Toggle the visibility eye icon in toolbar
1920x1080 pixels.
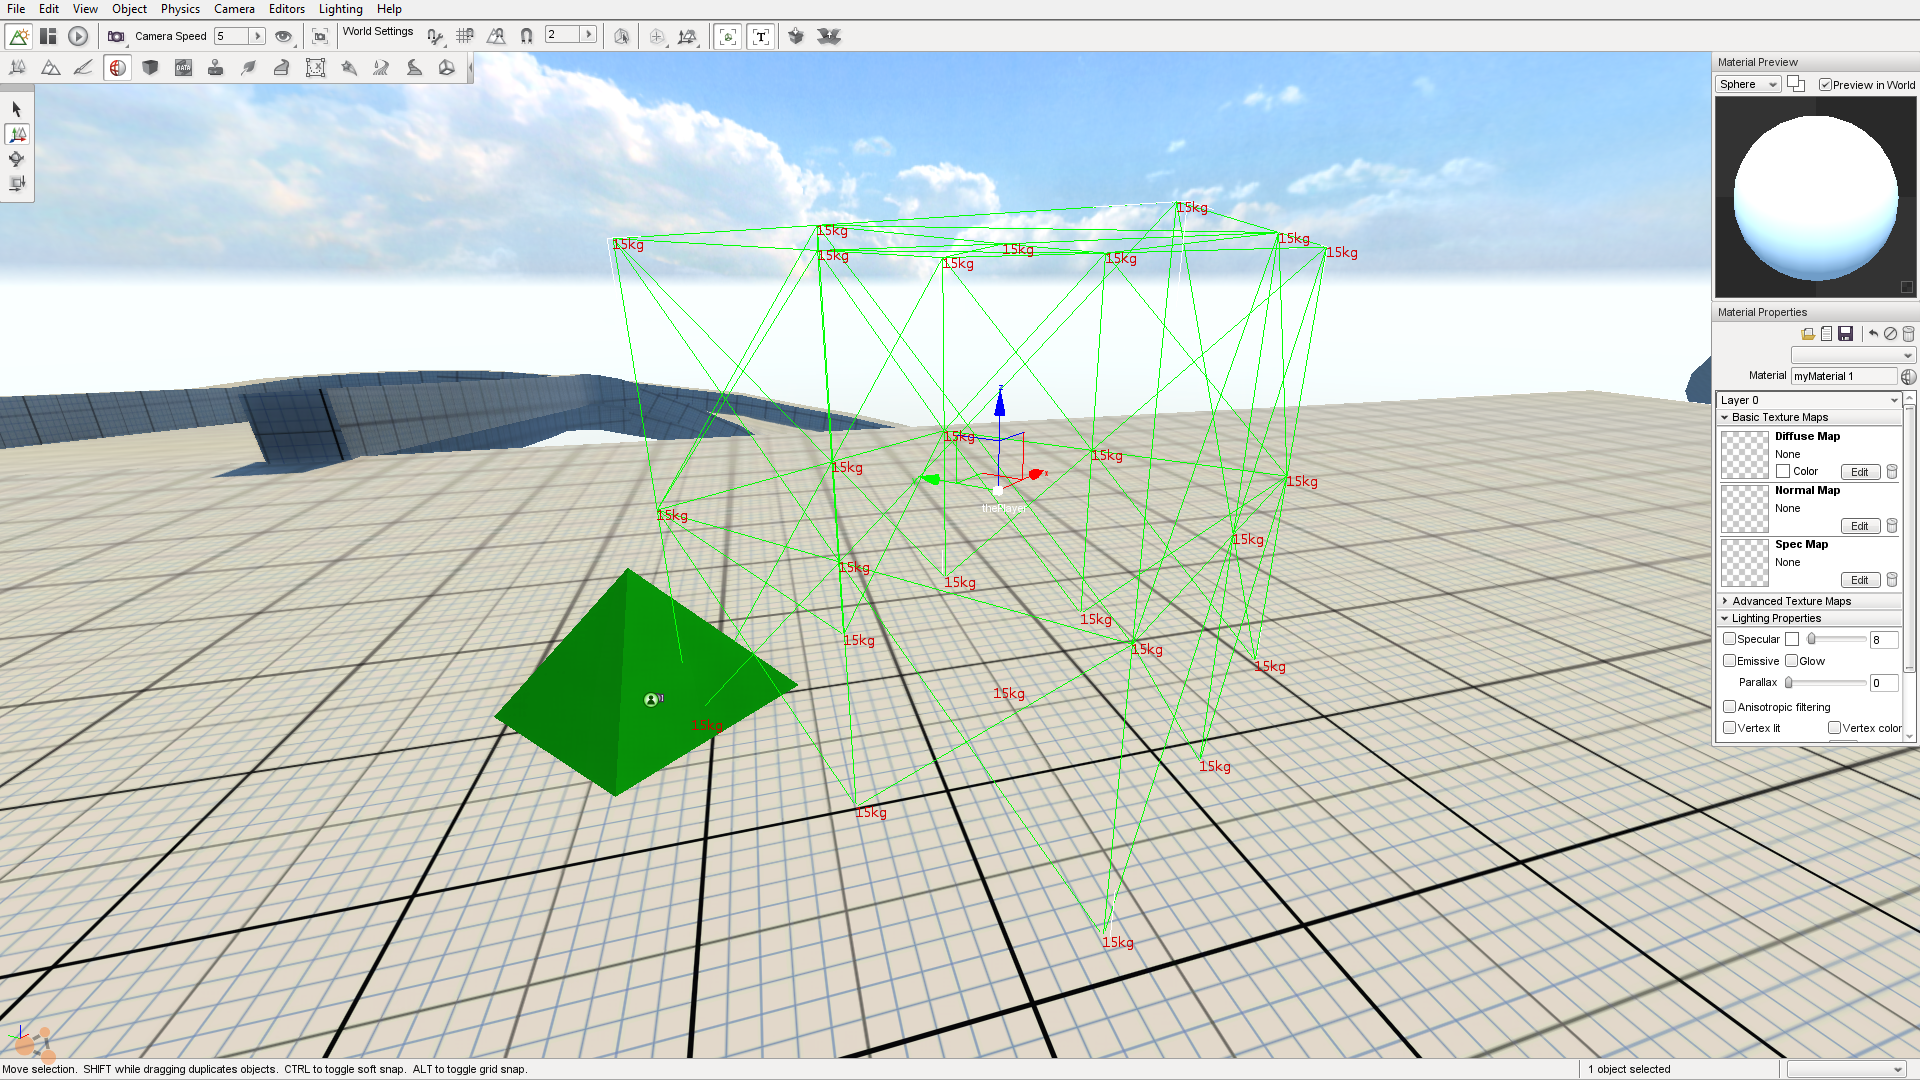pyautogui.click(x=284, y=37)
